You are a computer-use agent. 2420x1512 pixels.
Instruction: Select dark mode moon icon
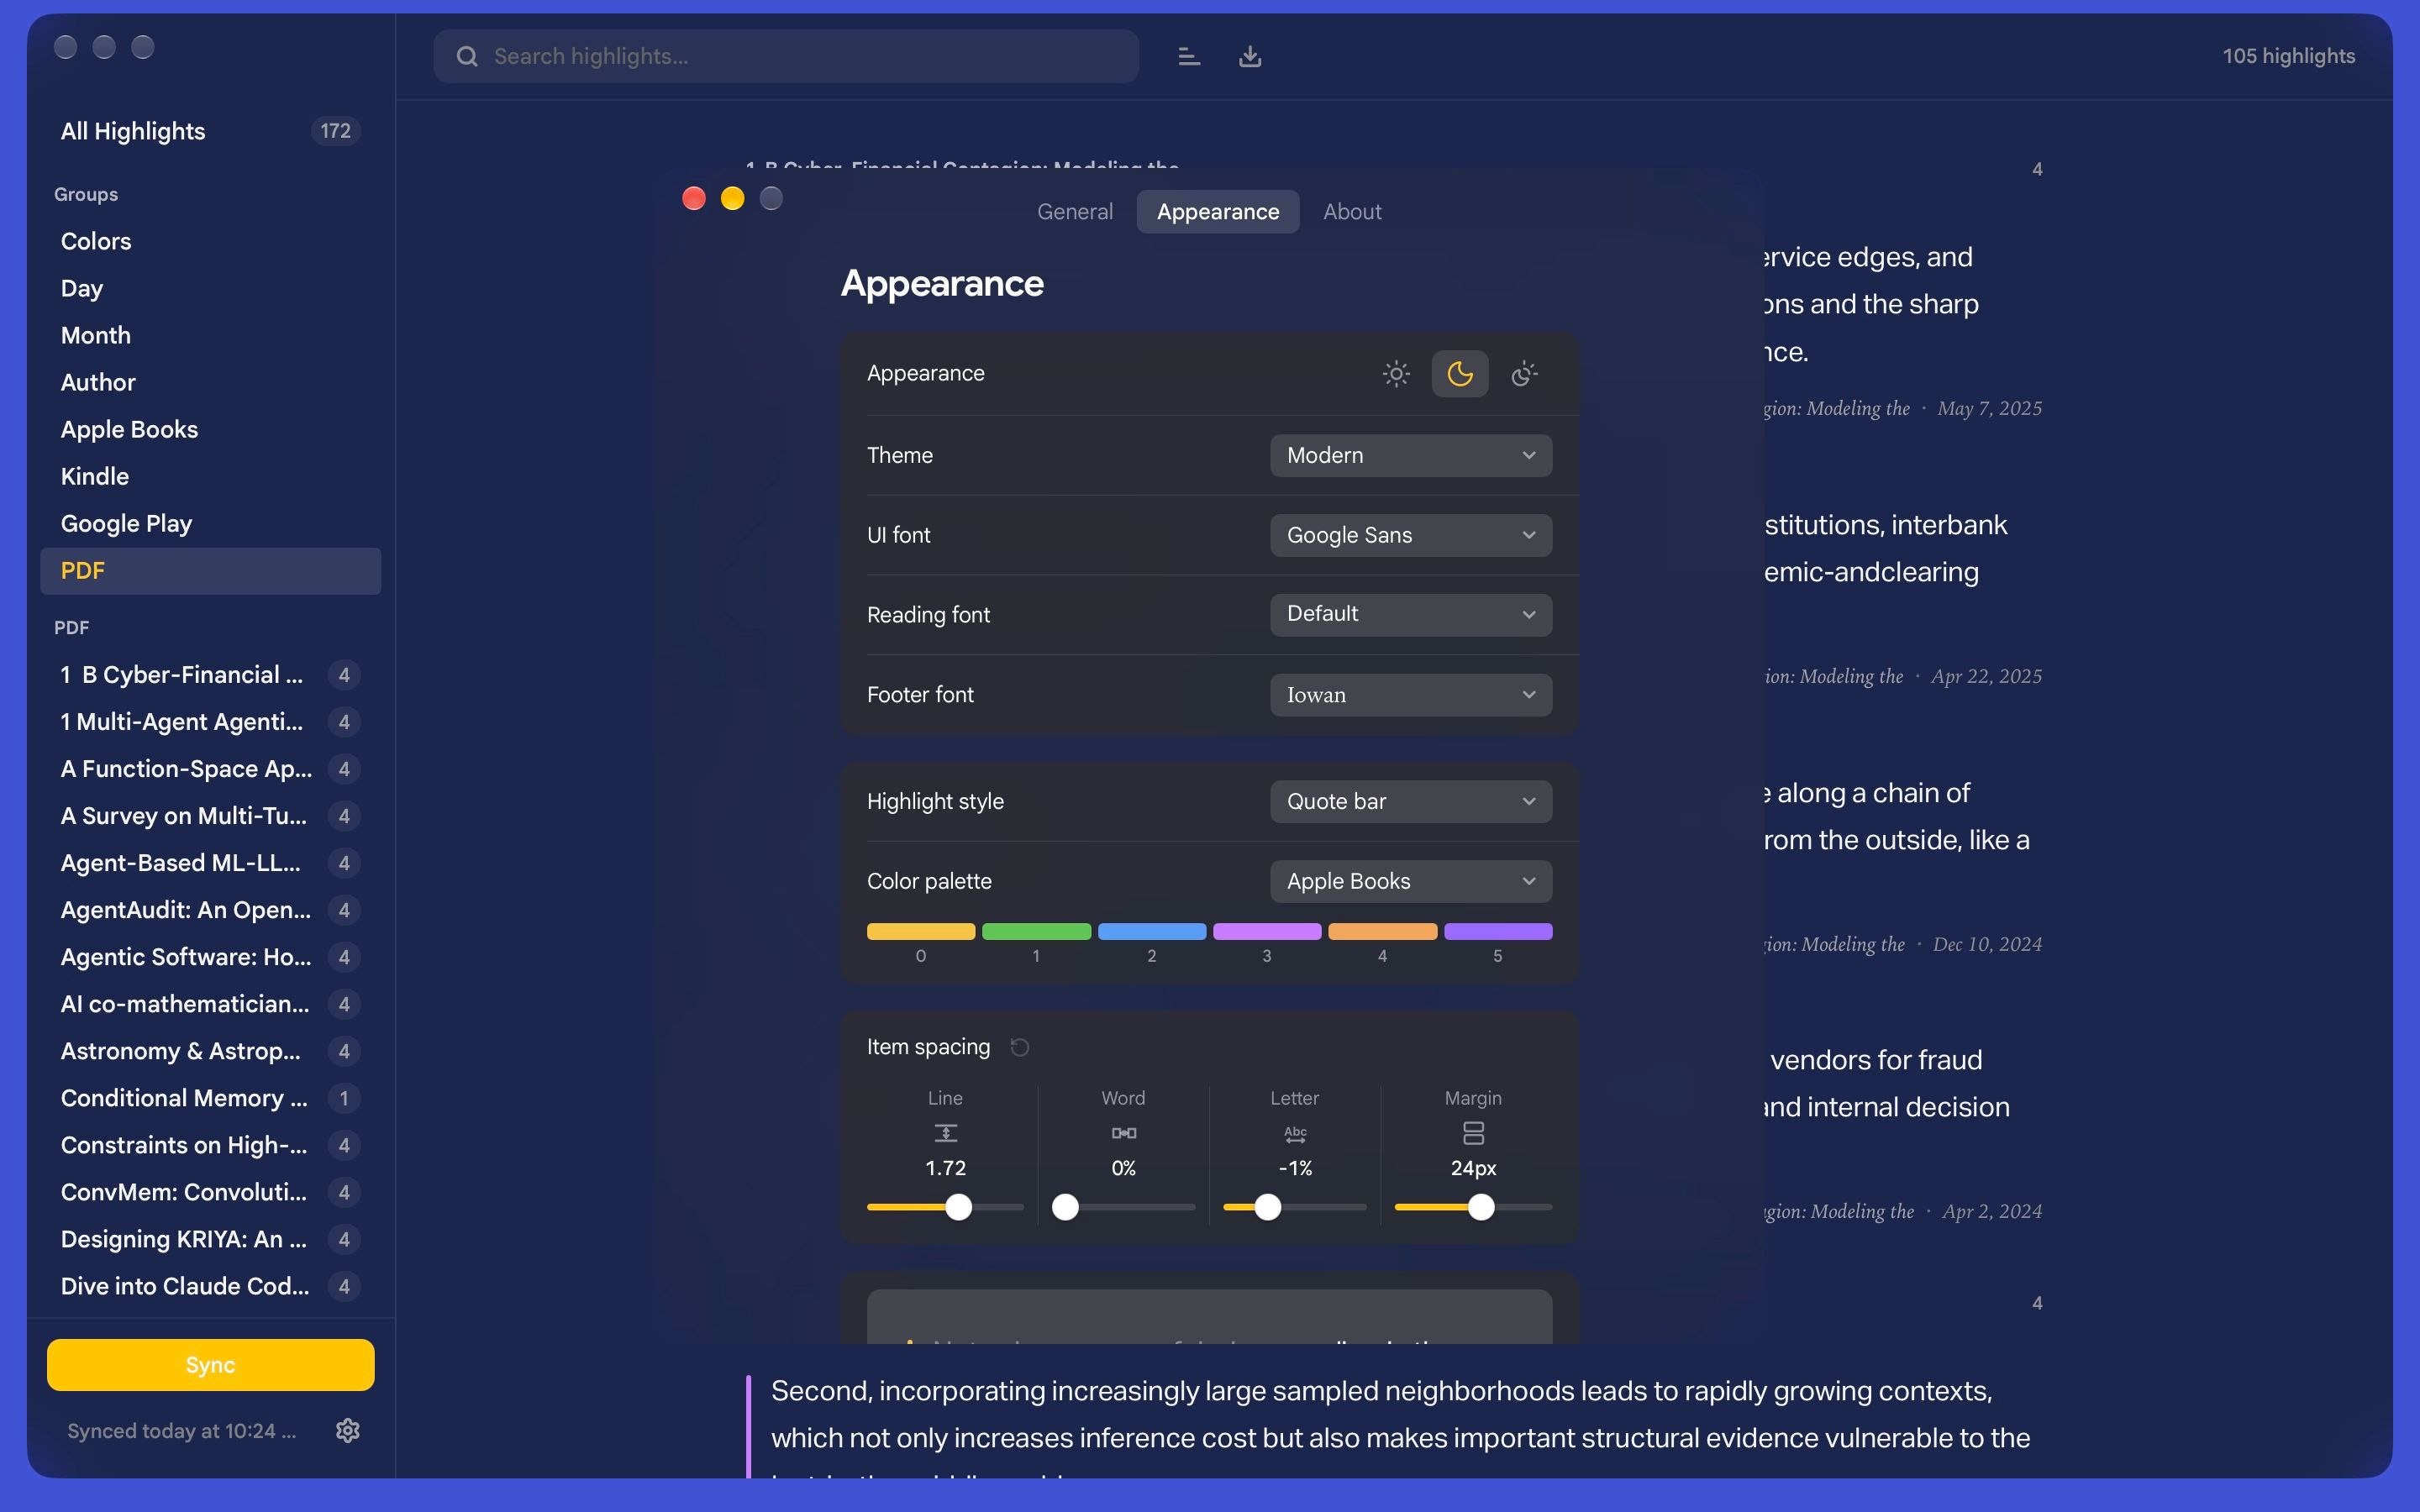1460,374
